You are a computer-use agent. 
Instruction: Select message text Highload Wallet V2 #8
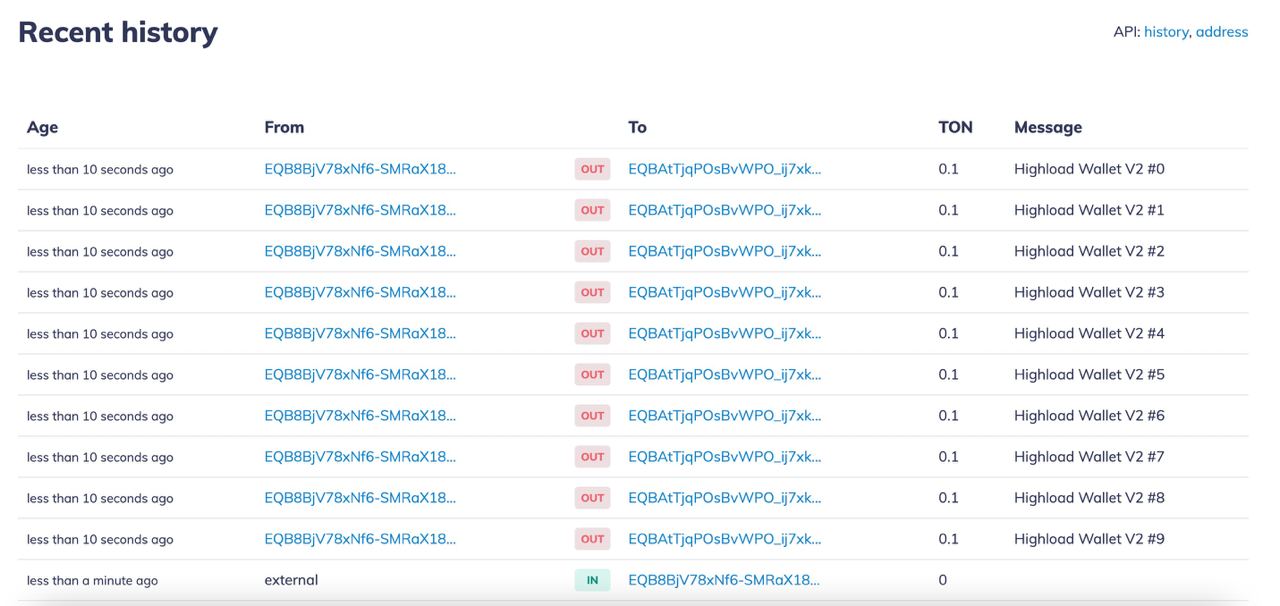click(x=1089, y=497)
